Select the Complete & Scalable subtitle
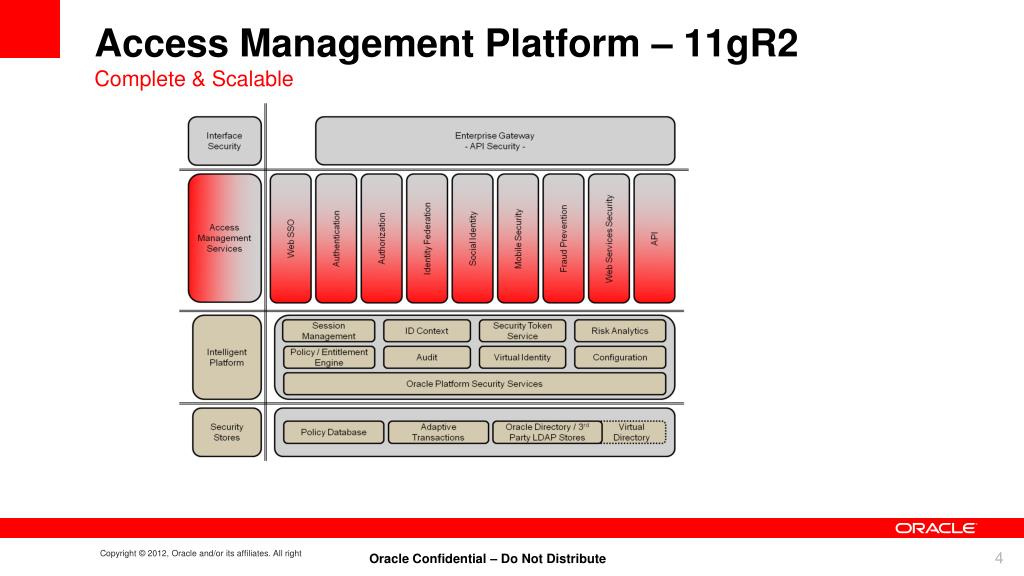Viewport: 1024px width, 576px height. pyautogui.click(x=194, y=79)
